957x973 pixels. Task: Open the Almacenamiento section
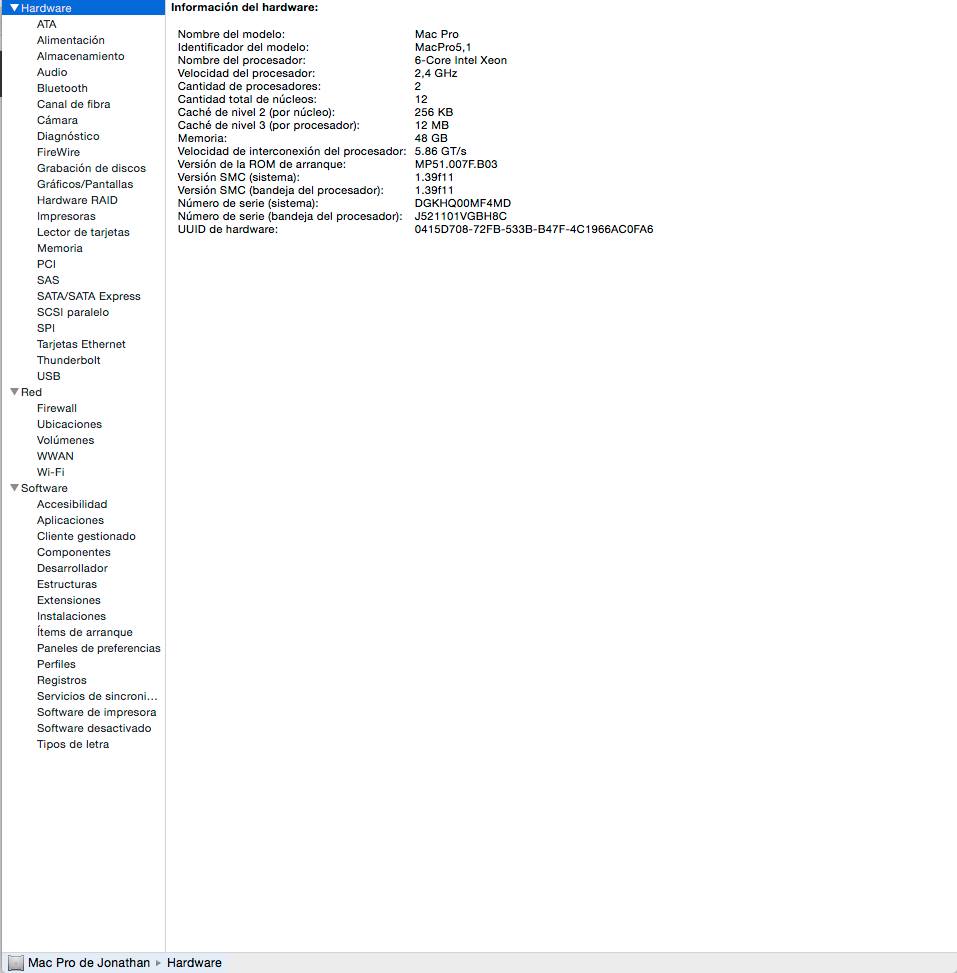click(x=81, y=56)
